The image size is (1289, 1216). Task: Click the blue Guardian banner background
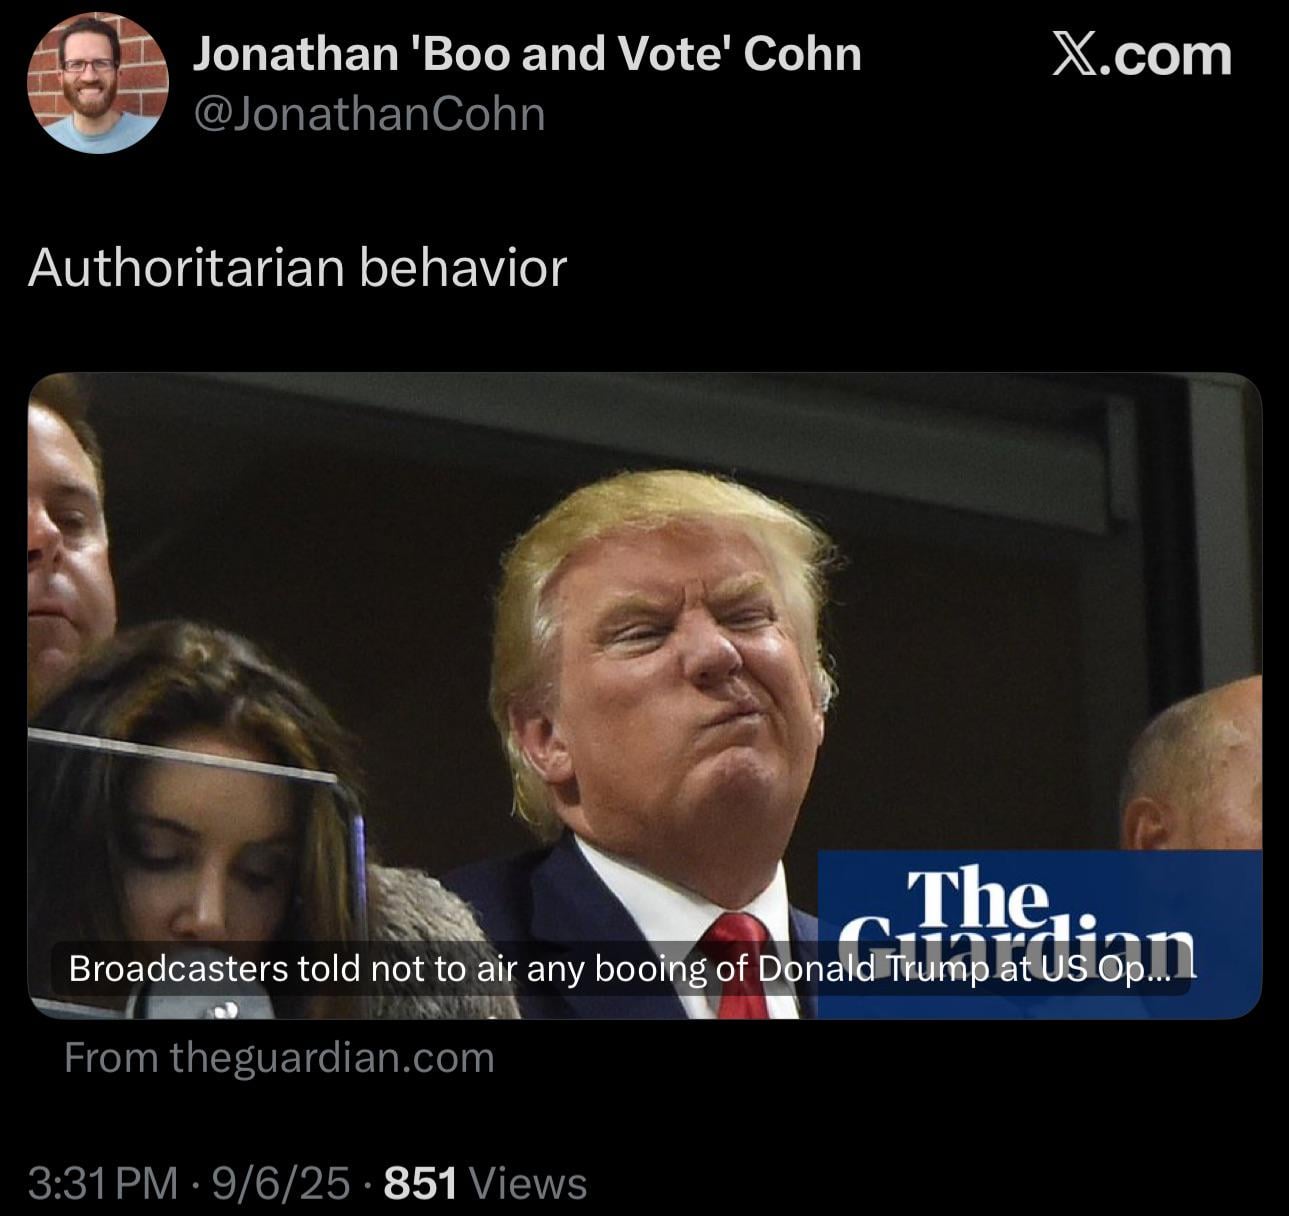click(1040, 933)
